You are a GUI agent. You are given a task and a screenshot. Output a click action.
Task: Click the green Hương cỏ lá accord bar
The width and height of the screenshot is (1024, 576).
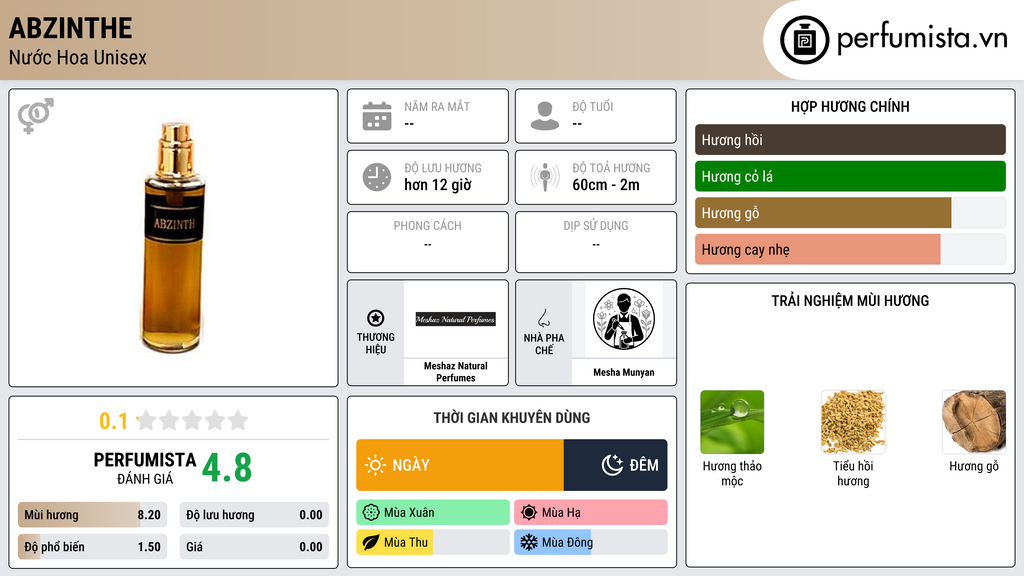850,176
